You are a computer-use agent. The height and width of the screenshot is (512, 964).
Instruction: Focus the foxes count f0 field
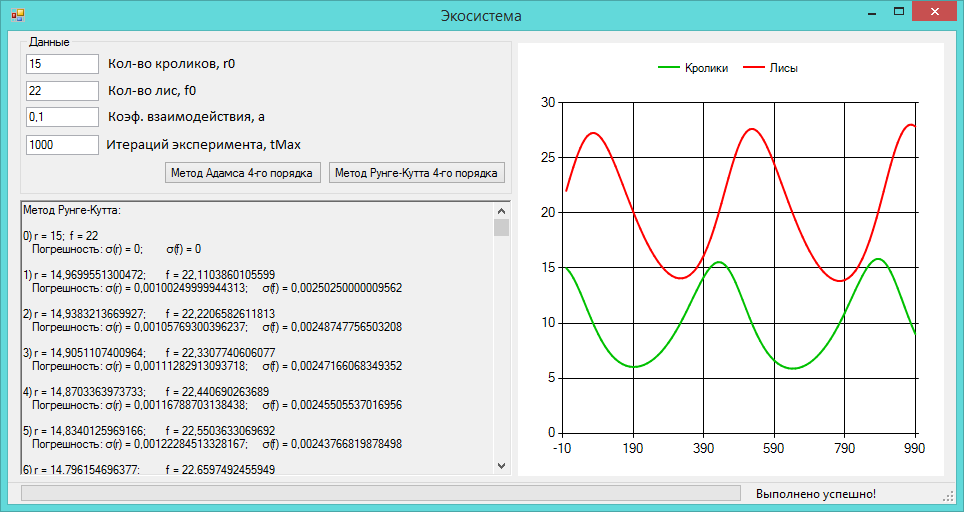62,90
